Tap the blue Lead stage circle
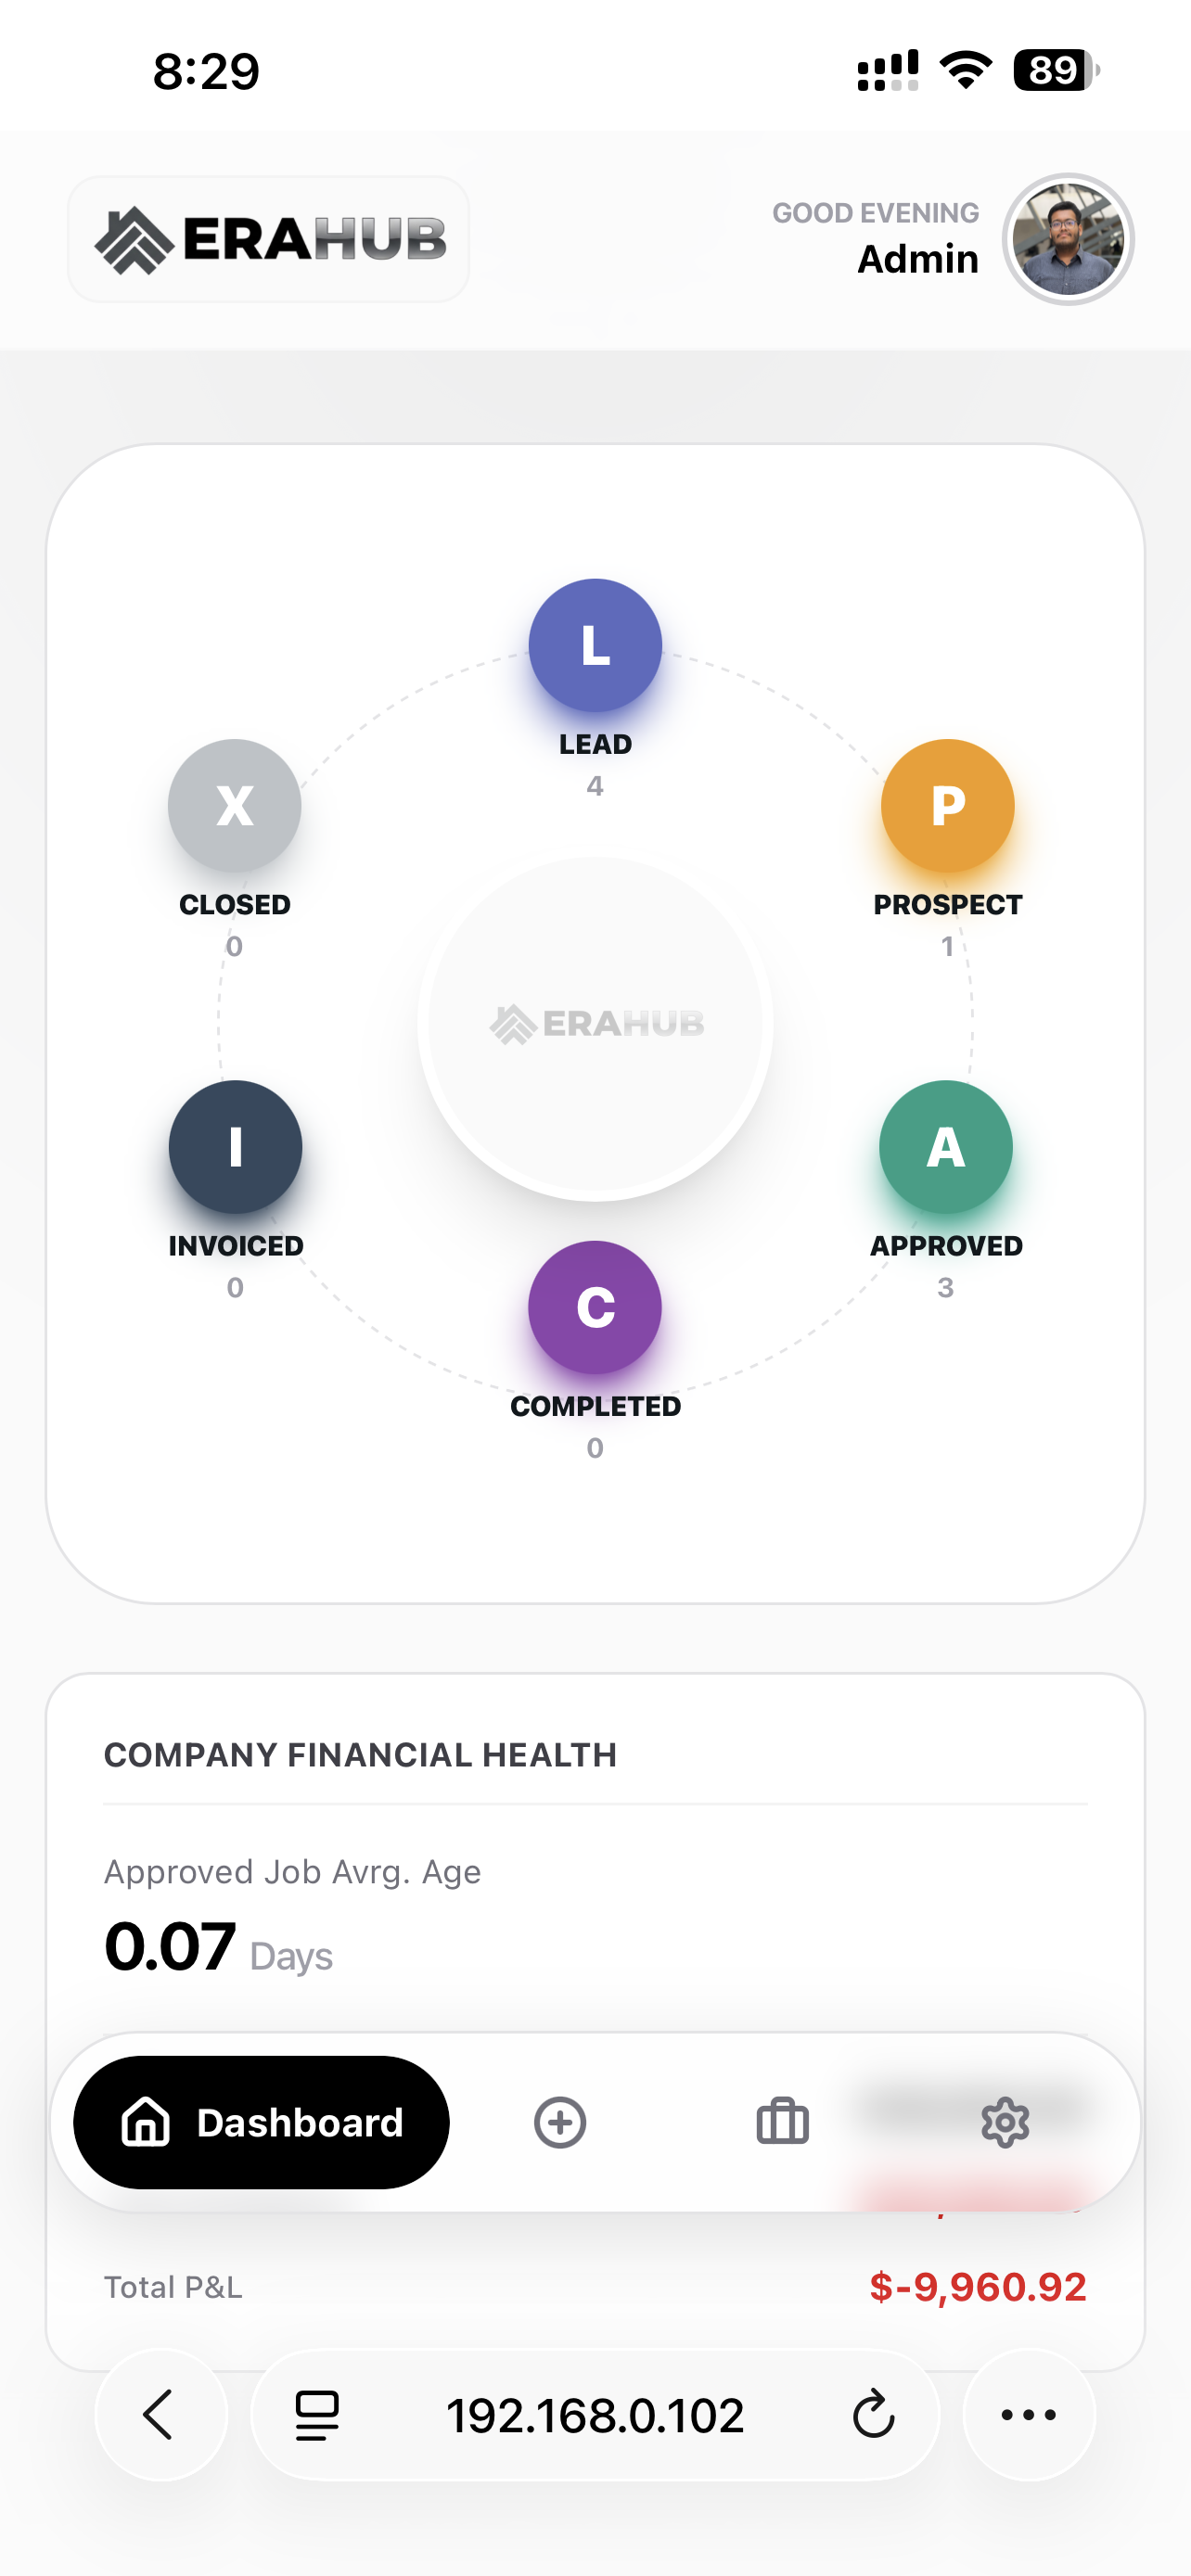1191x2576 pixels. click(595, 645)
